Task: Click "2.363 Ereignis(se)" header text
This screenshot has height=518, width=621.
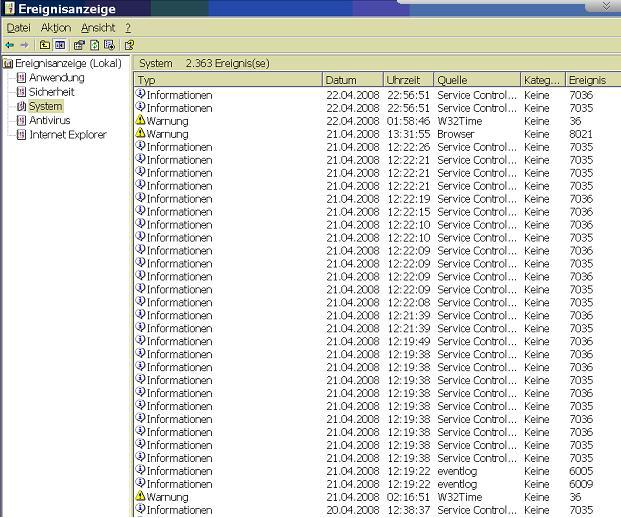Action: pyautogui.click(x=228, y=63)
